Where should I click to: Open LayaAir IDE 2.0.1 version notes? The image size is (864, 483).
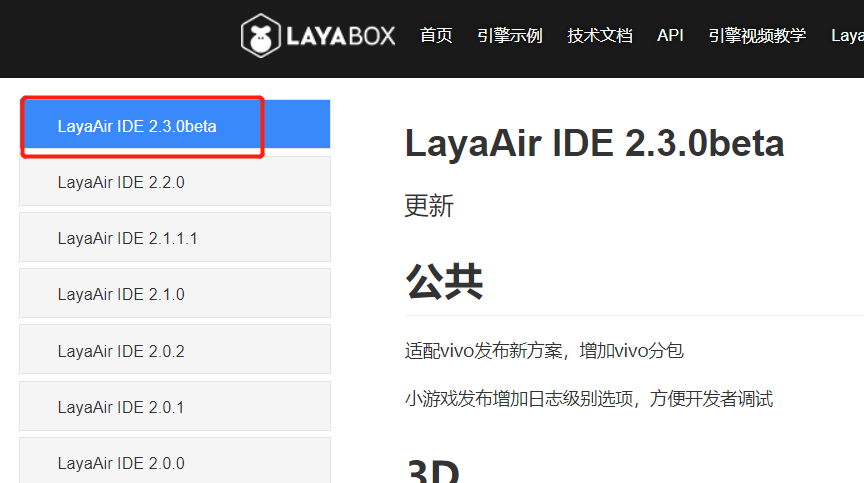(x=175, y=406)
